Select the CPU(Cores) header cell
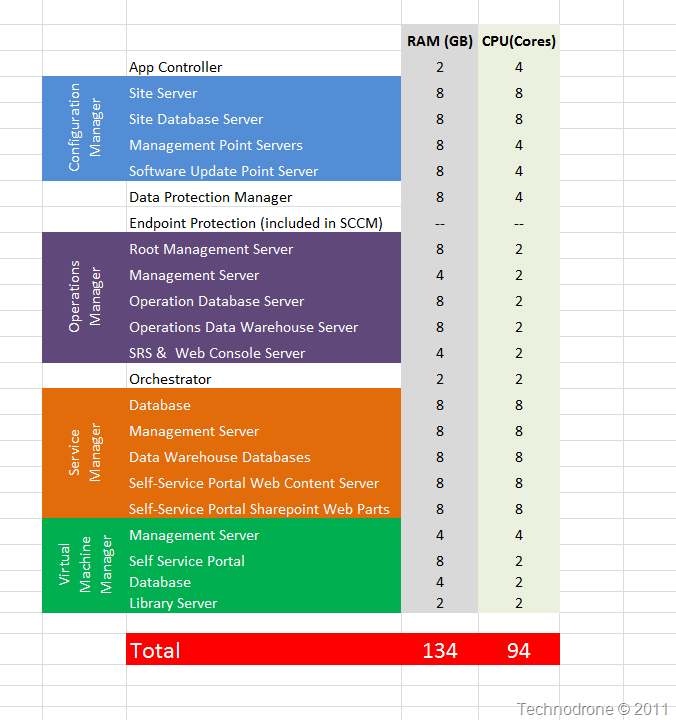The width and height of the screenshot is (676, 720). click(519, 38)
